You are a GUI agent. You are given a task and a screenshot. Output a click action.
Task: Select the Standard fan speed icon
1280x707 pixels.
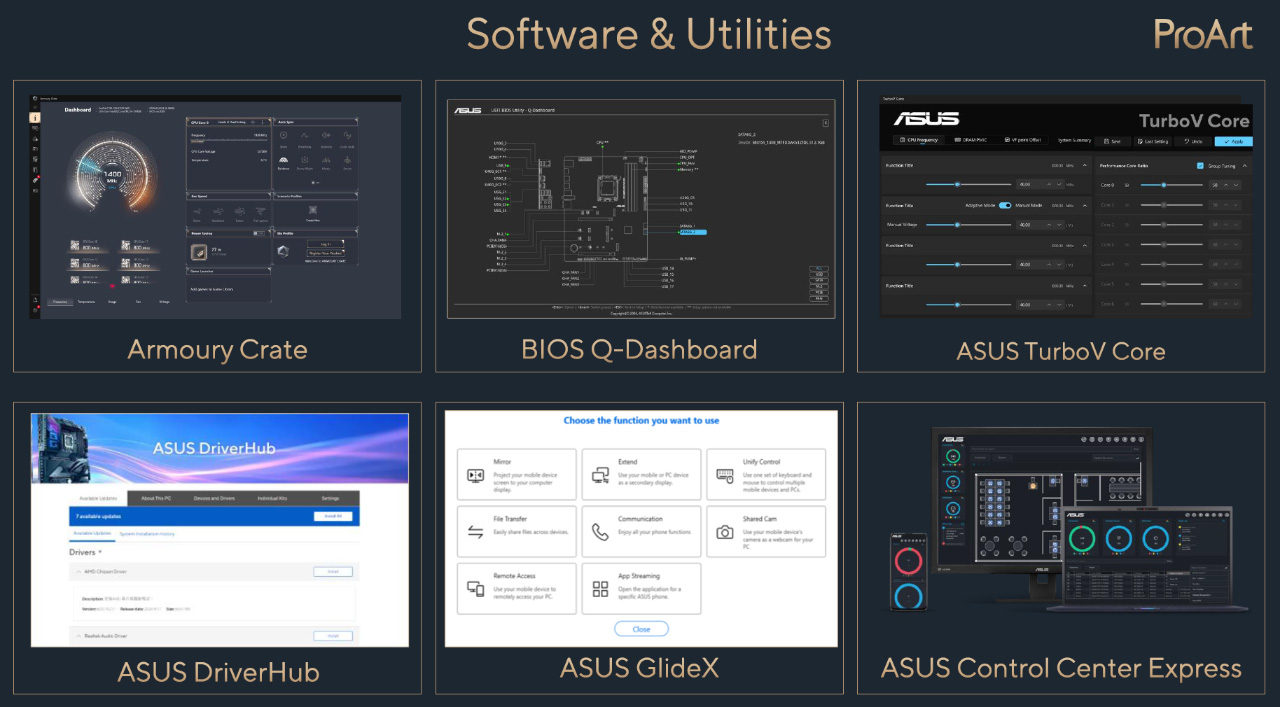point(219,211)
